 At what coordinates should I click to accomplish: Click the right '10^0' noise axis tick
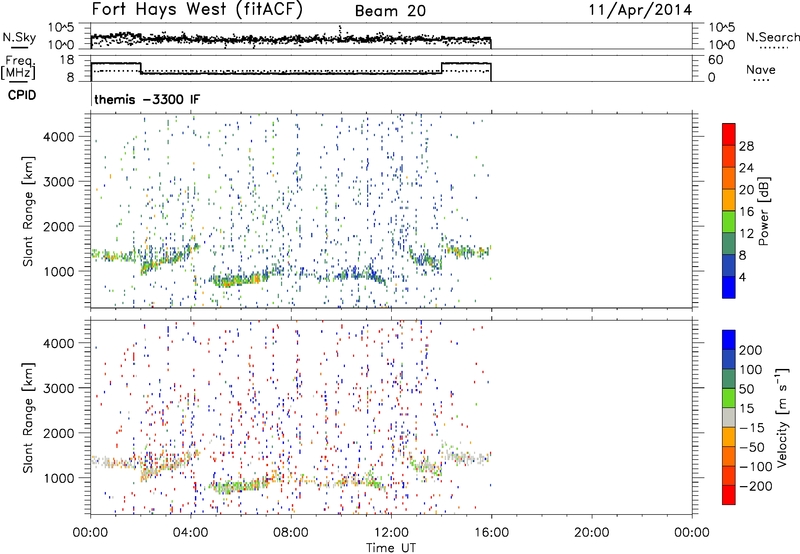[x=721, y=45]
